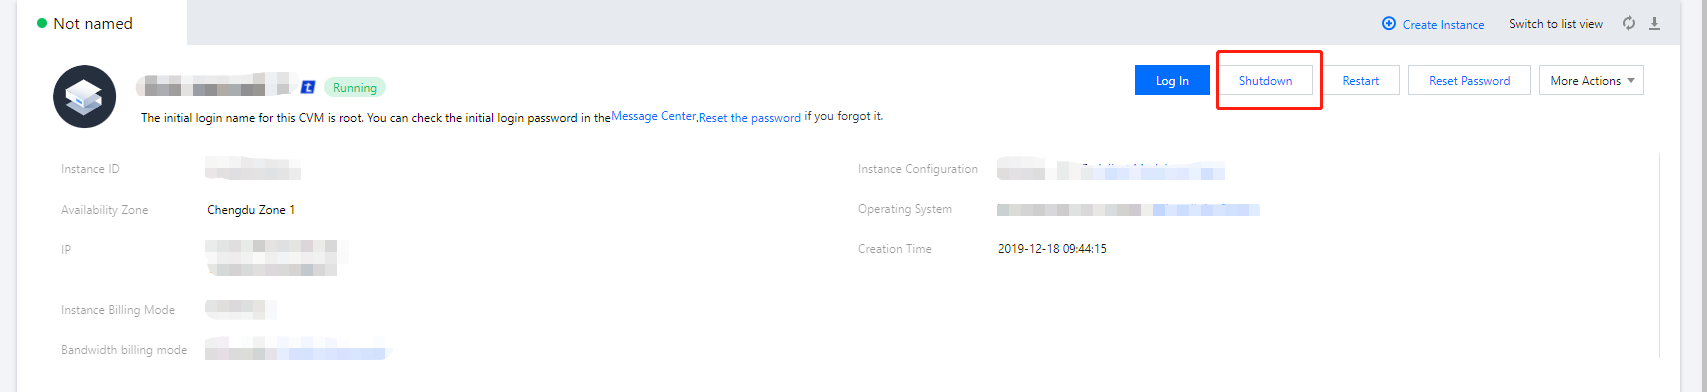Click the plus icon beside Create Instance
This screenshot has height=392, width=1707.
click(x=1389, y=24)
